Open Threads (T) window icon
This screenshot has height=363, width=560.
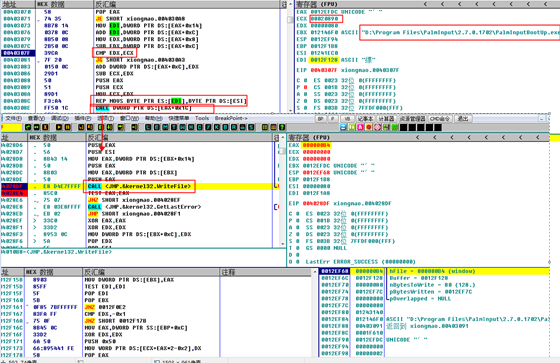click(x=174, y=127)
